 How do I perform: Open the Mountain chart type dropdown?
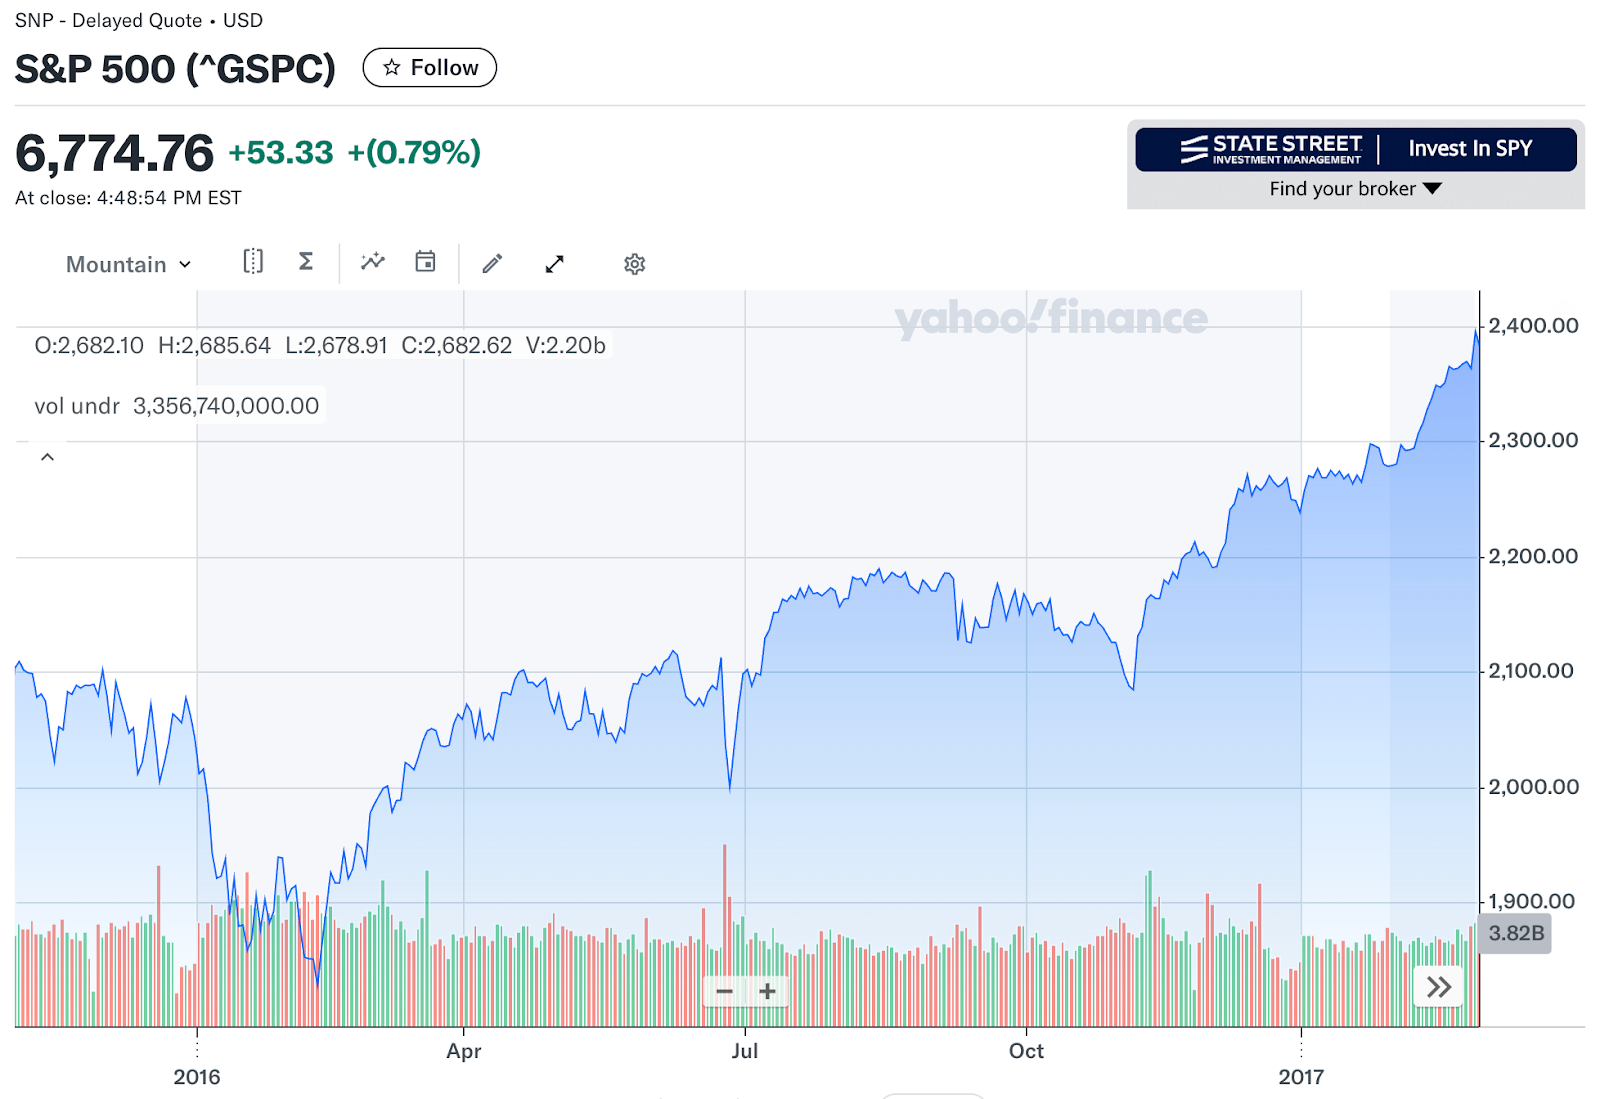[128, 264]
